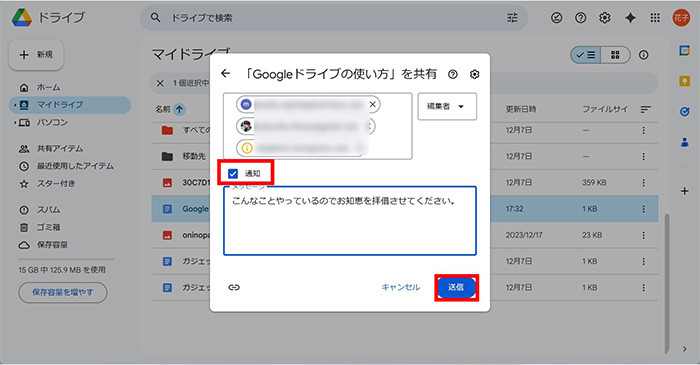
Task: Click the message text field
Action: tap(350, 221)
